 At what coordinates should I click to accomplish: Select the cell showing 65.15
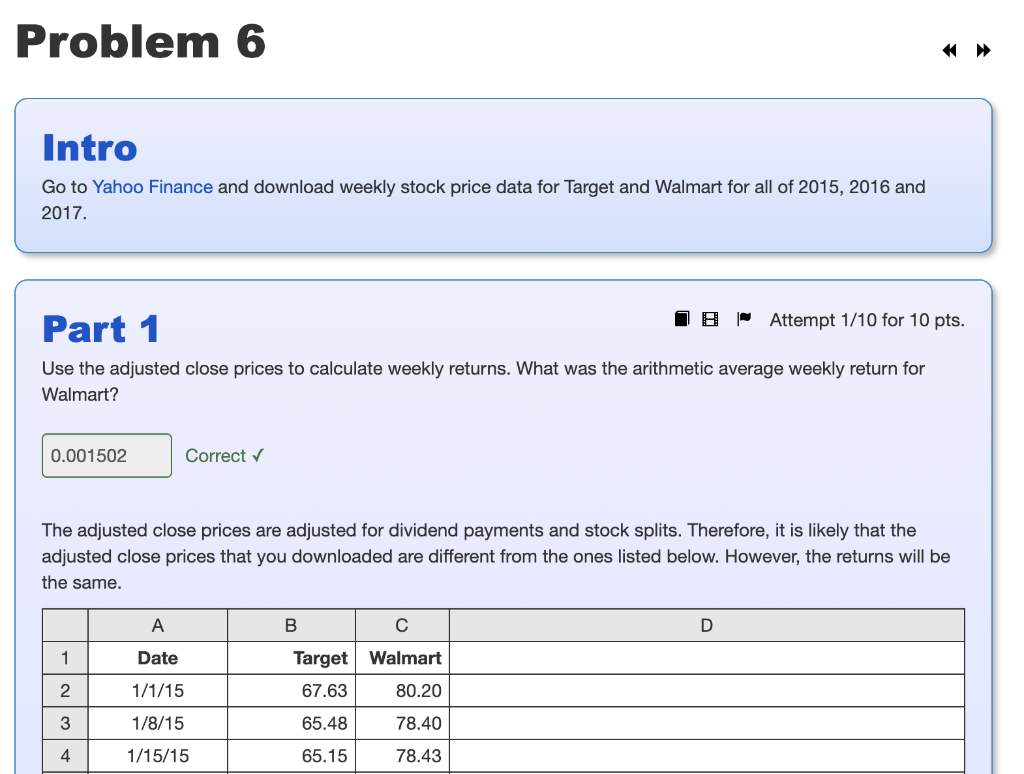tap(325, 756)
